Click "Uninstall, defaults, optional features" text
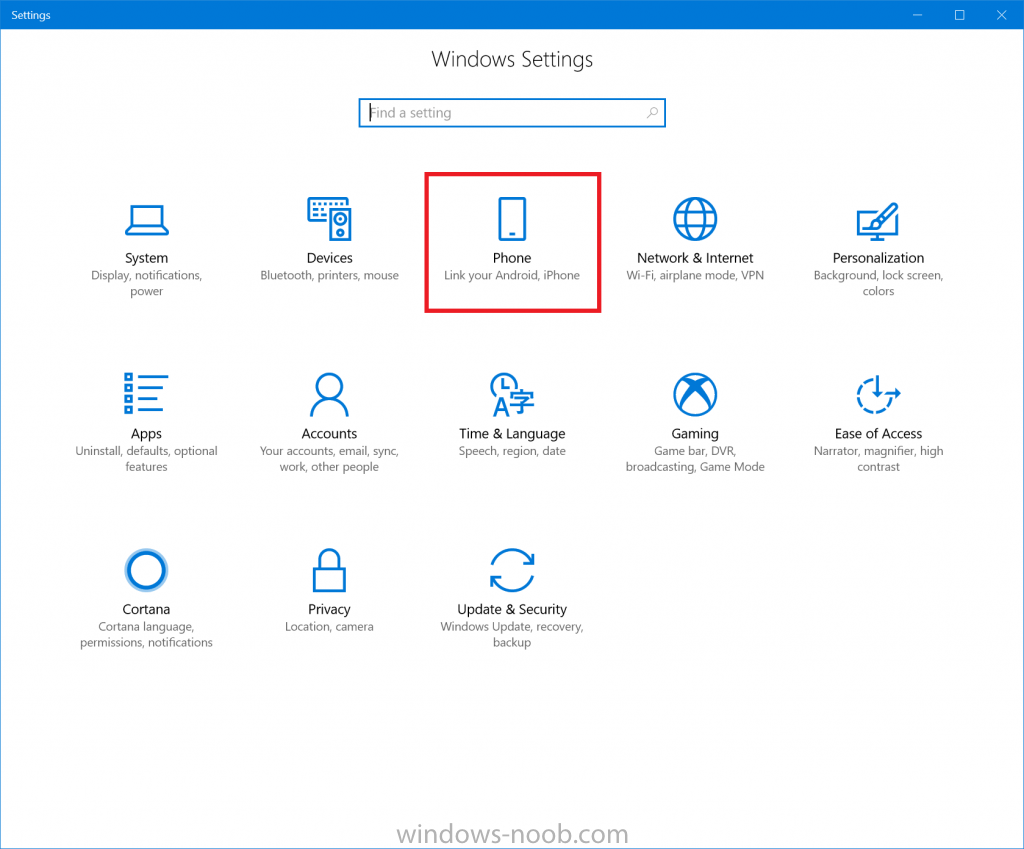This screenshot has width=1024, height=849. click(146, 459)
